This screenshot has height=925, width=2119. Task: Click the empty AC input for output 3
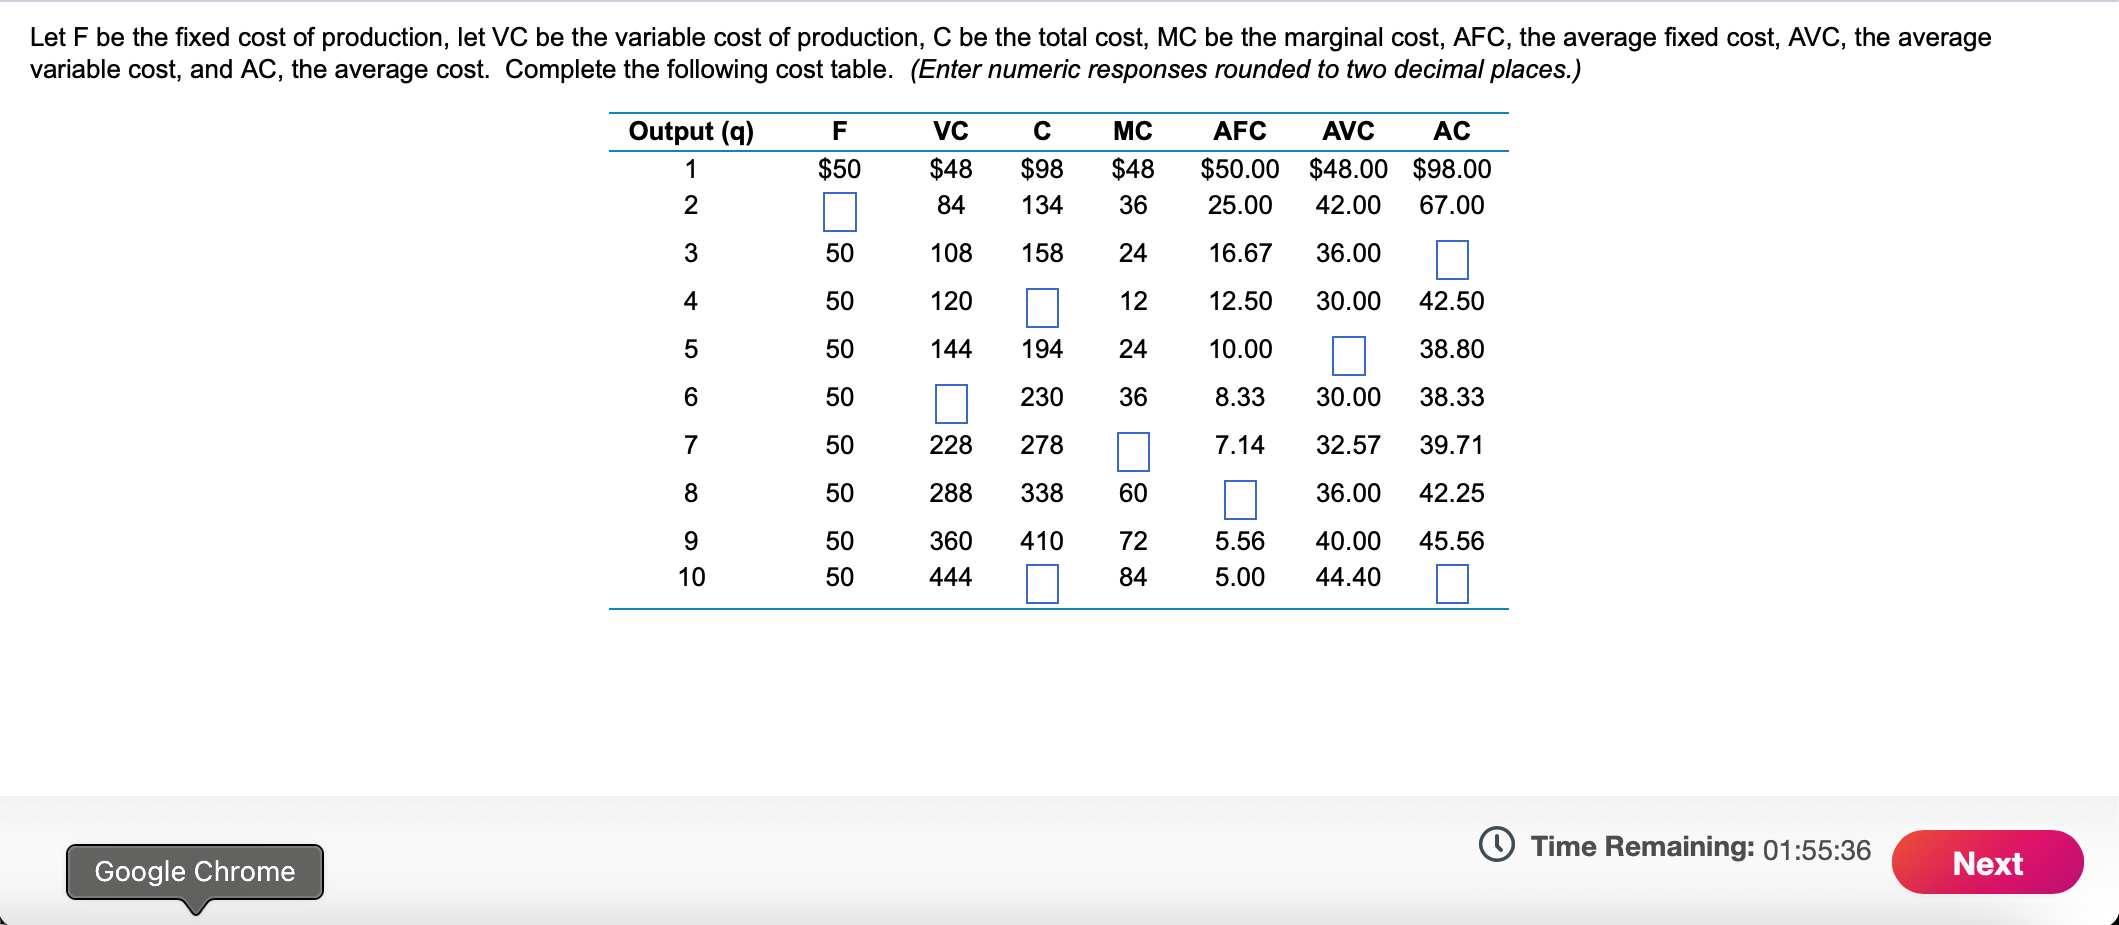tap(1452, 260)
